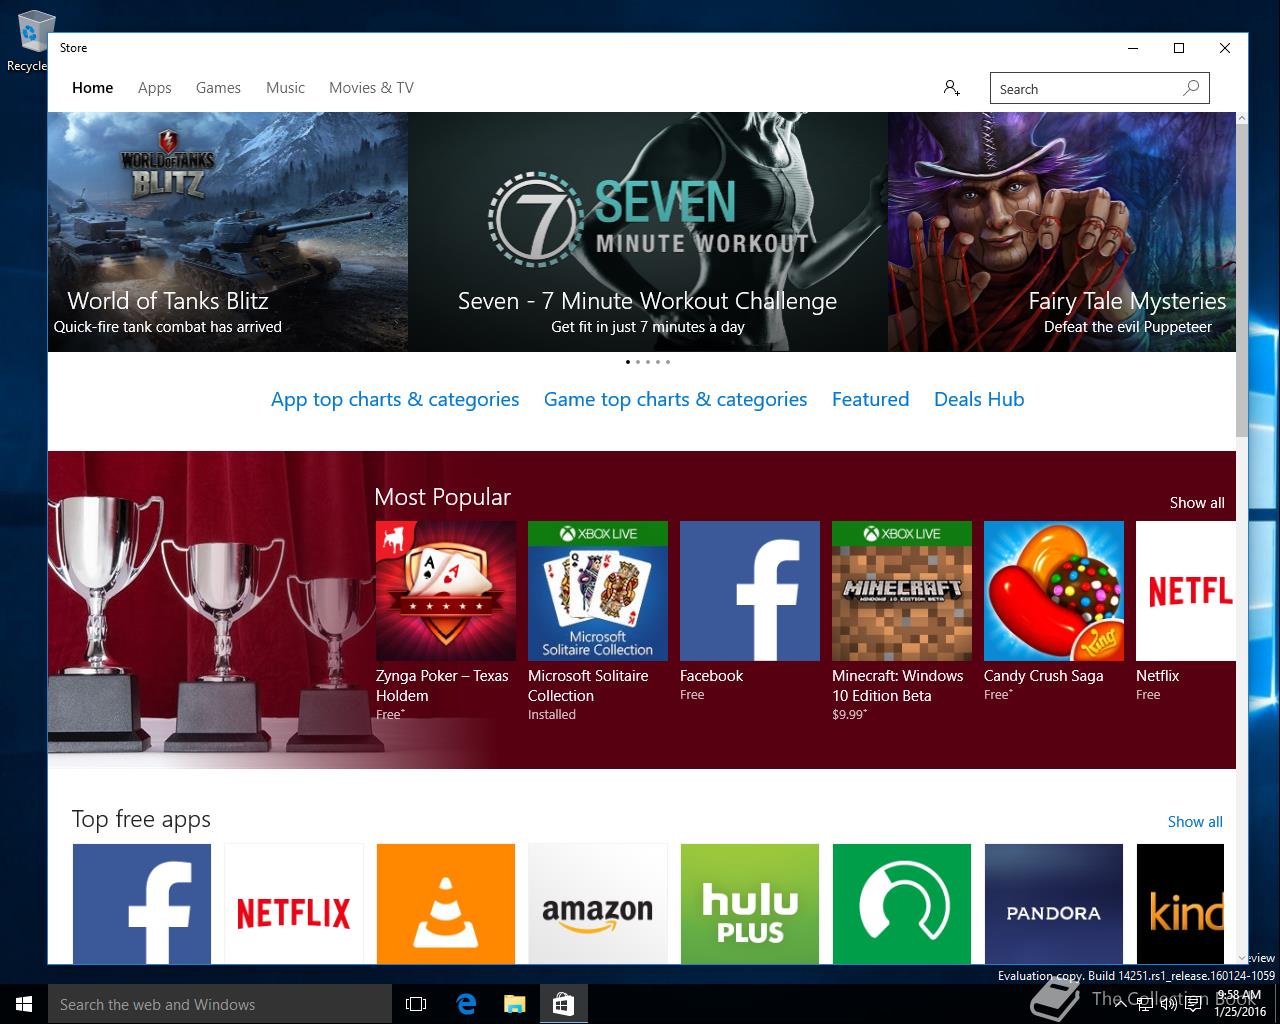This screenshot has width=1280, height=1024.
Task: Click the scrollbar down arrow
Action: point(1242,958)
